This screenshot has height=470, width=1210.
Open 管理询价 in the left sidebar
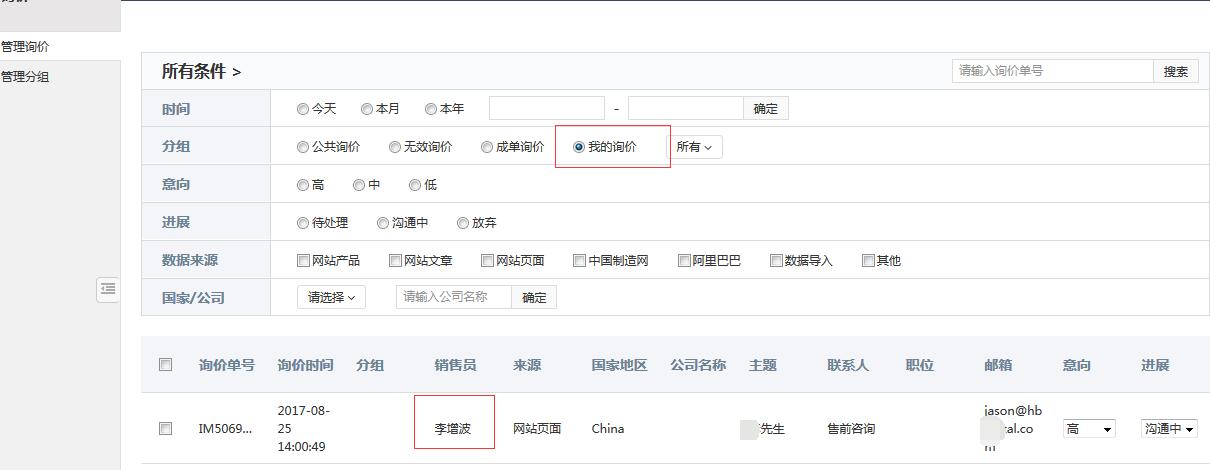click(25, 46)
